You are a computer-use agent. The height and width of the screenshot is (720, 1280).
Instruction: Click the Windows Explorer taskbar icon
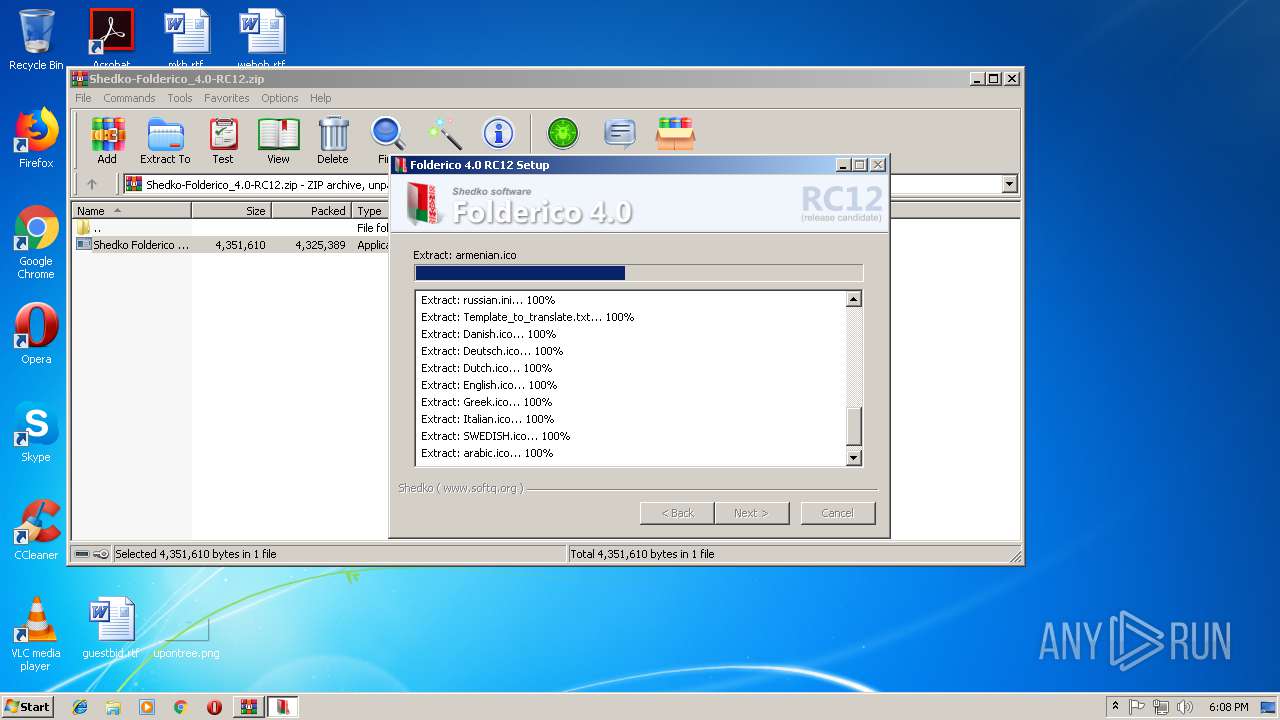(x=113, y=707)
